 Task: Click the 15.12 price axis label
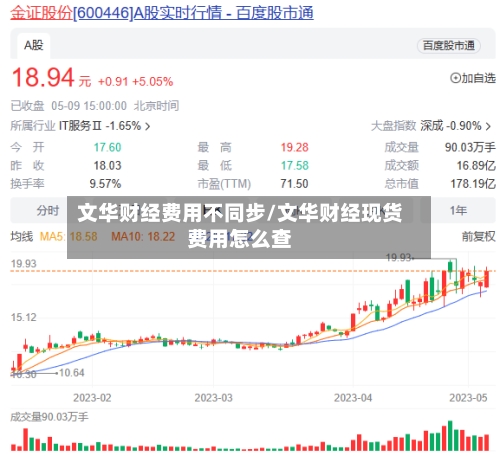tap(23, 317)
